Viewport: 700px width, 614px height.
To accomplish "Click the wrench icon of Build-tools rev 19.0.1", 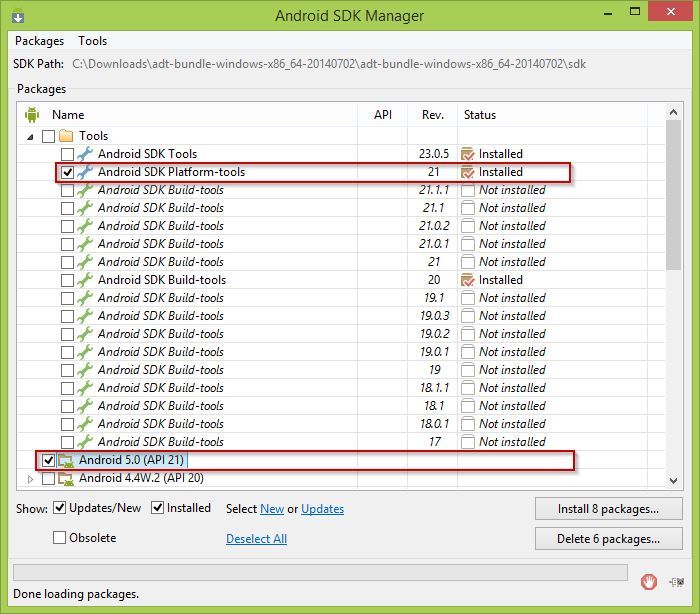I will pyautogui.click(x=85, y=352).
